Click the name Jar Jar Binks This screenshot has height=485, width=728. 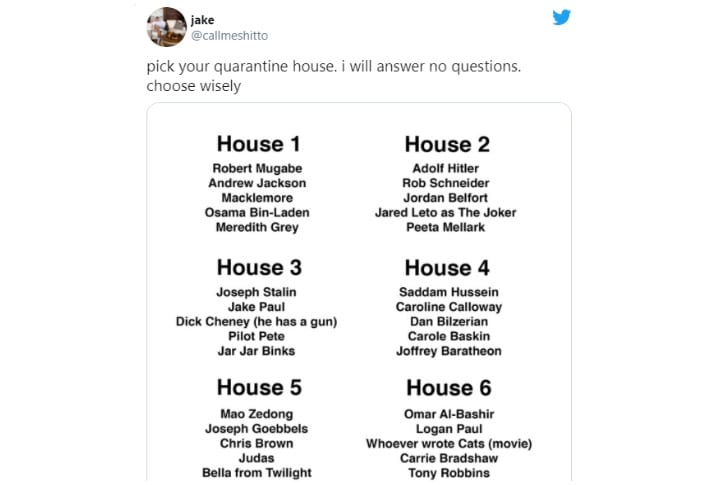(256, 351)
